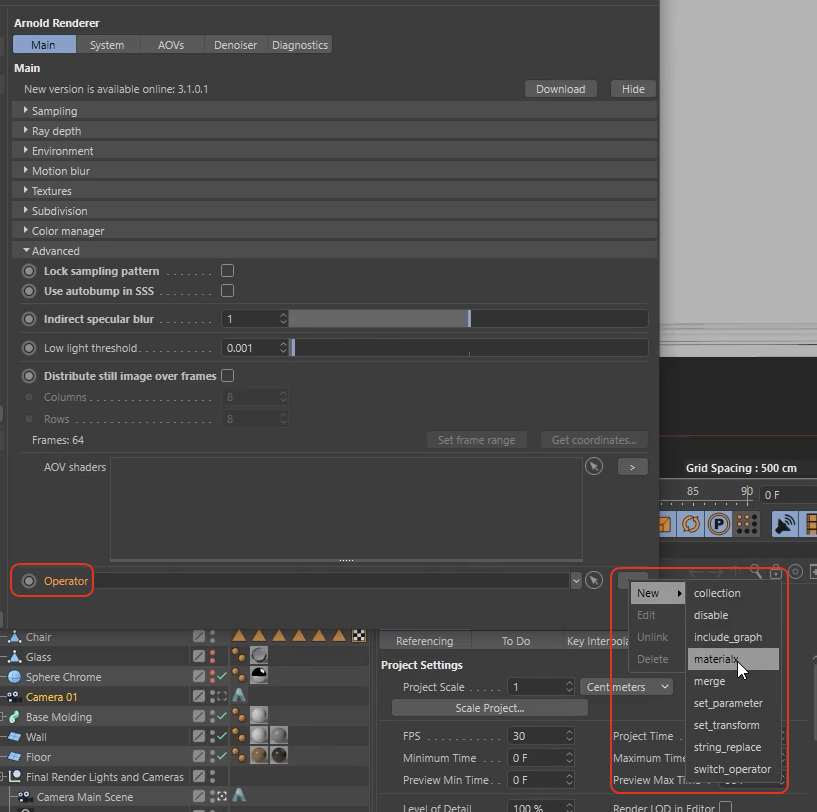Choose set_parameter operator from submenu

coord(733,703)
